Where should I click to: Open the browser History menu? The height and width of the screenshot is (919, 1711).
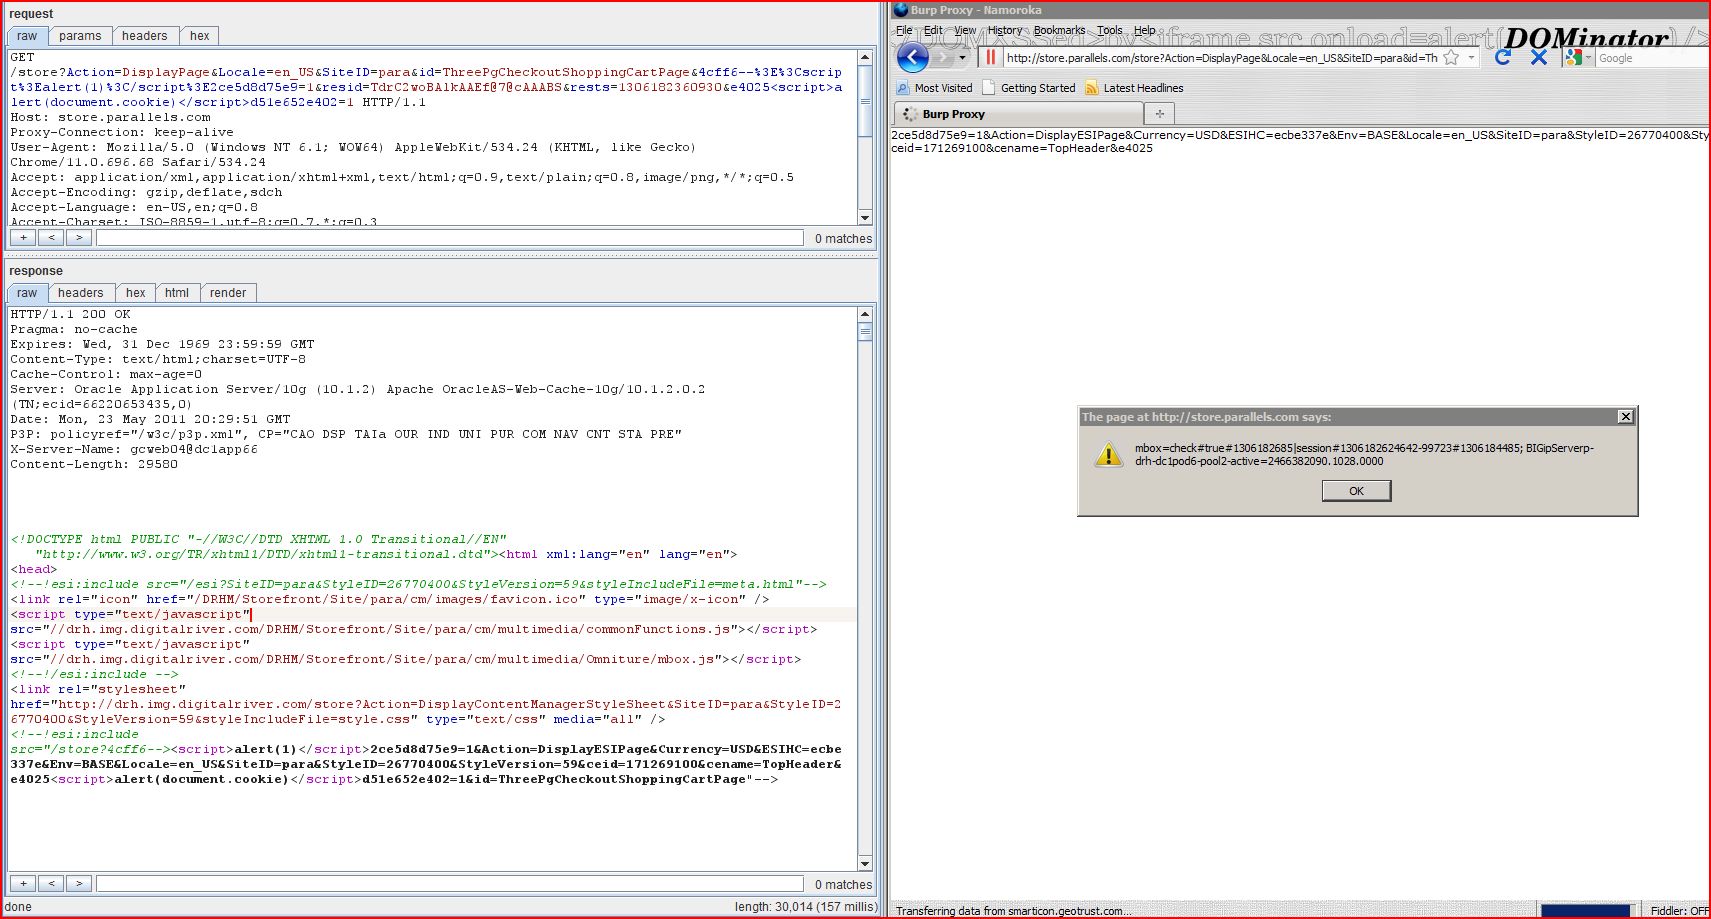pos(1005,30)
